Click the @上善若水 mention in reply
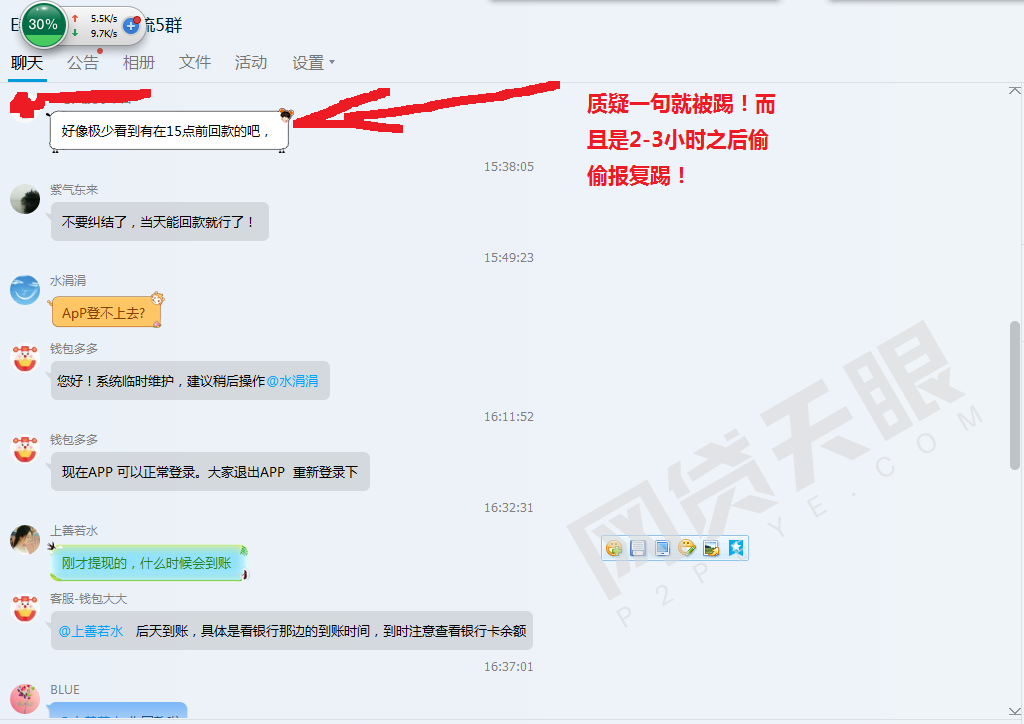The width and height of the screenshot is (1024, 724). click(x=90, y=631)
